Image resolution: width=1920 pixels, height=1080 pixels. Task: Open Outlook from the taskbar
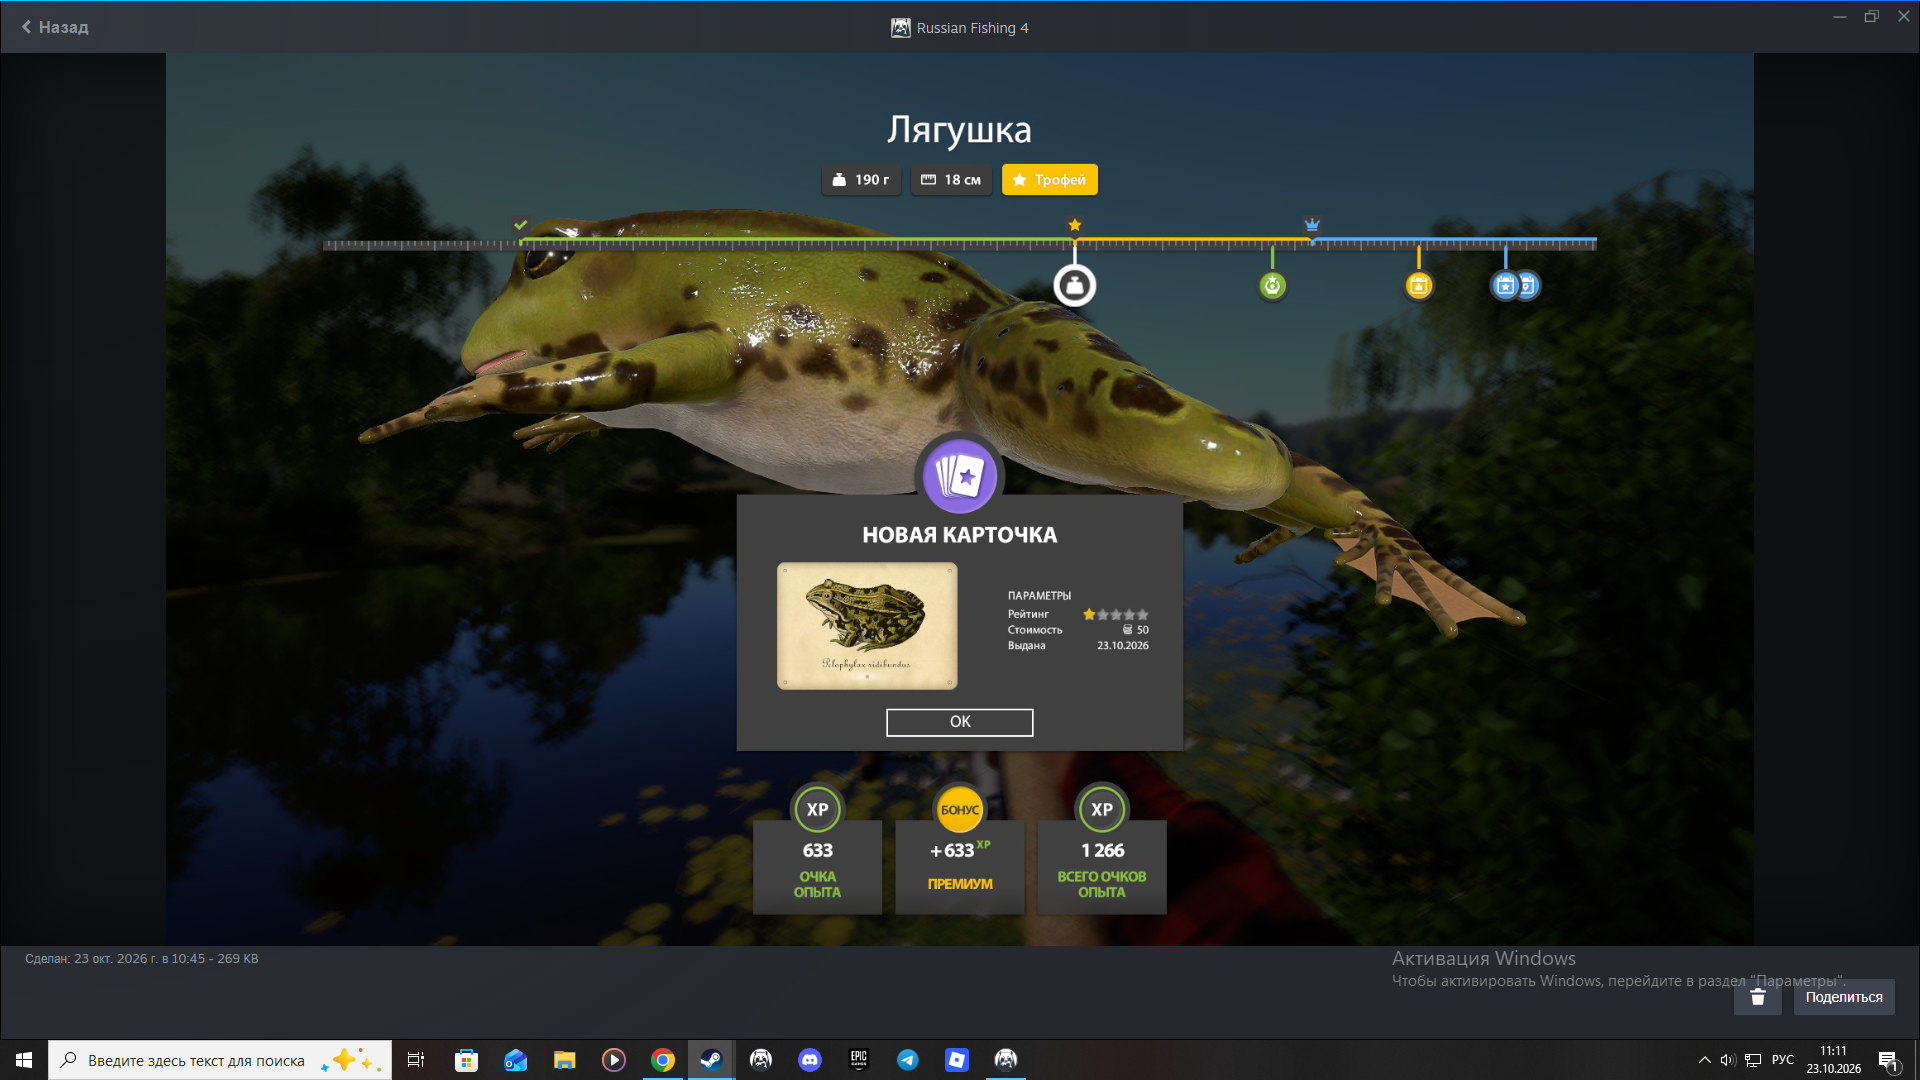click(515, 1060)
